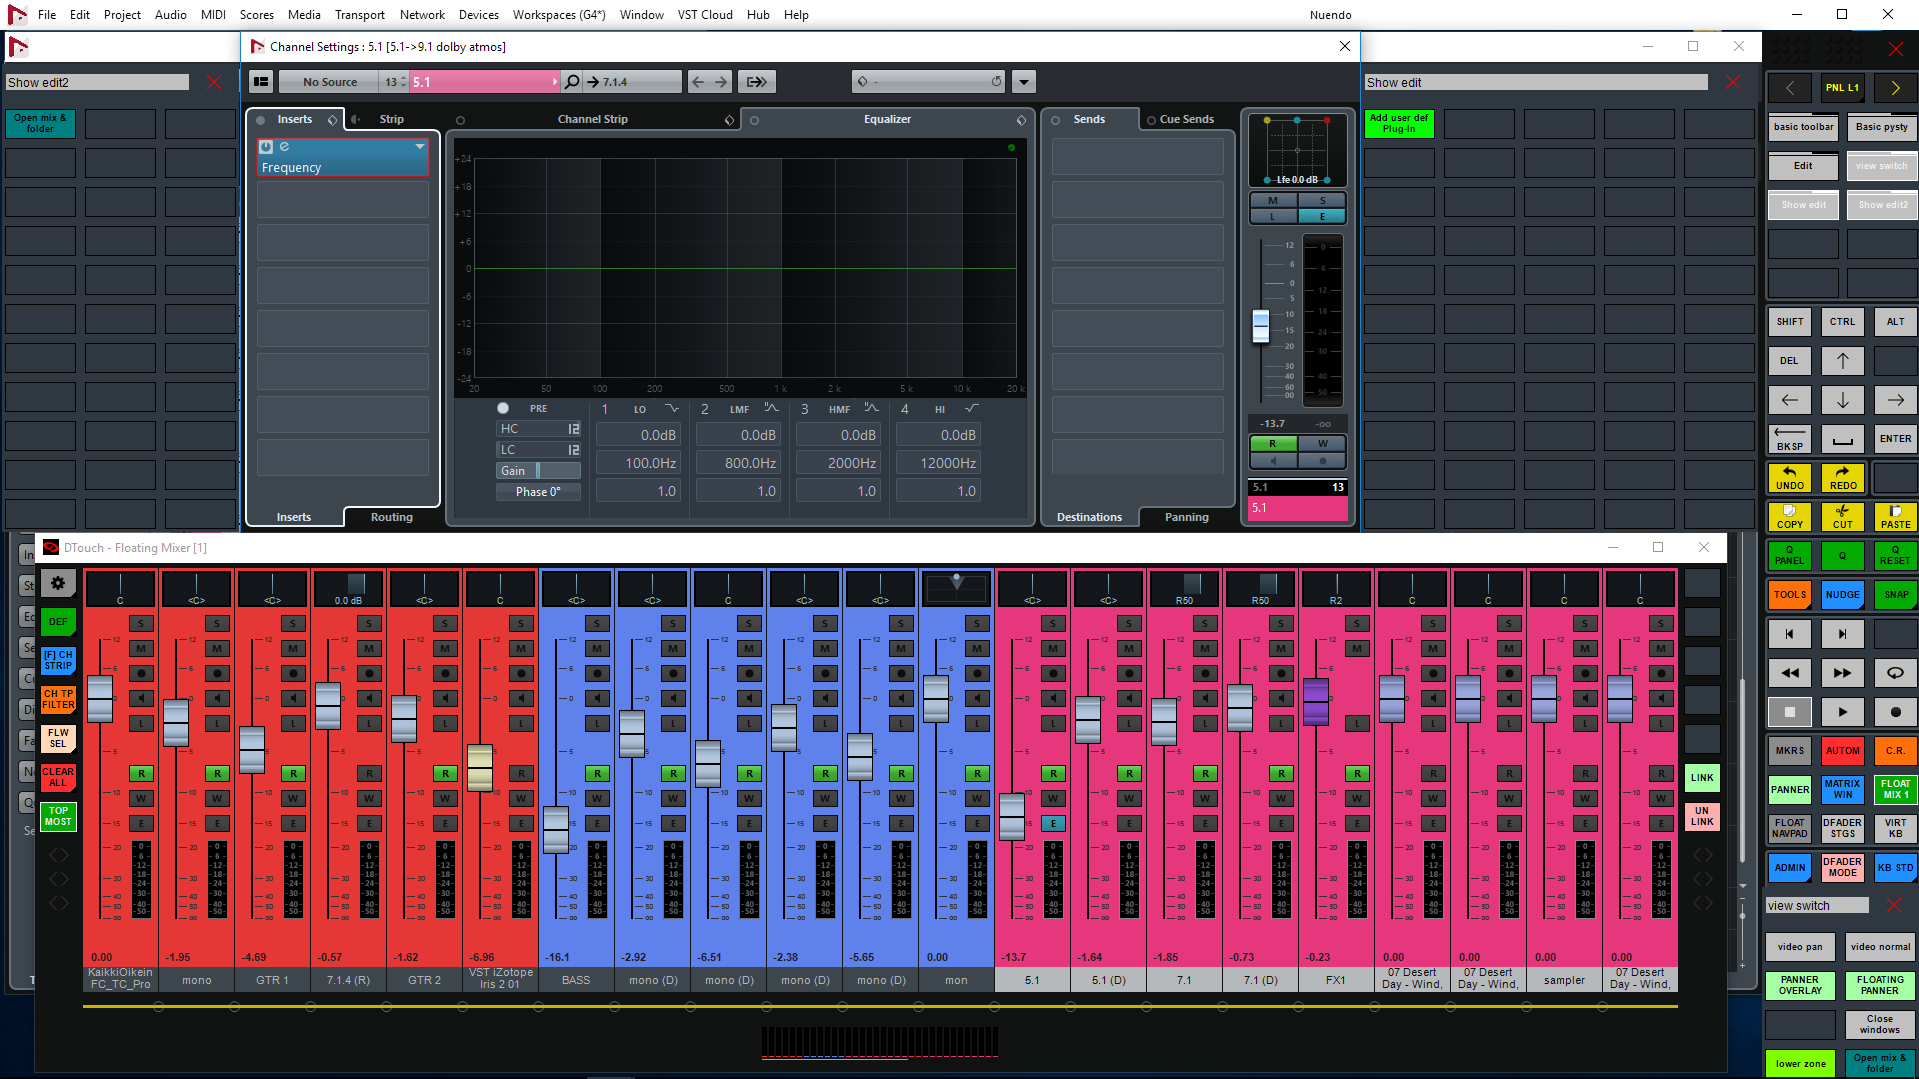Toggle the Sends bypass circle
Image resolution: width=1919 pixels, height=1079 pixels.
click(1055, 120)
